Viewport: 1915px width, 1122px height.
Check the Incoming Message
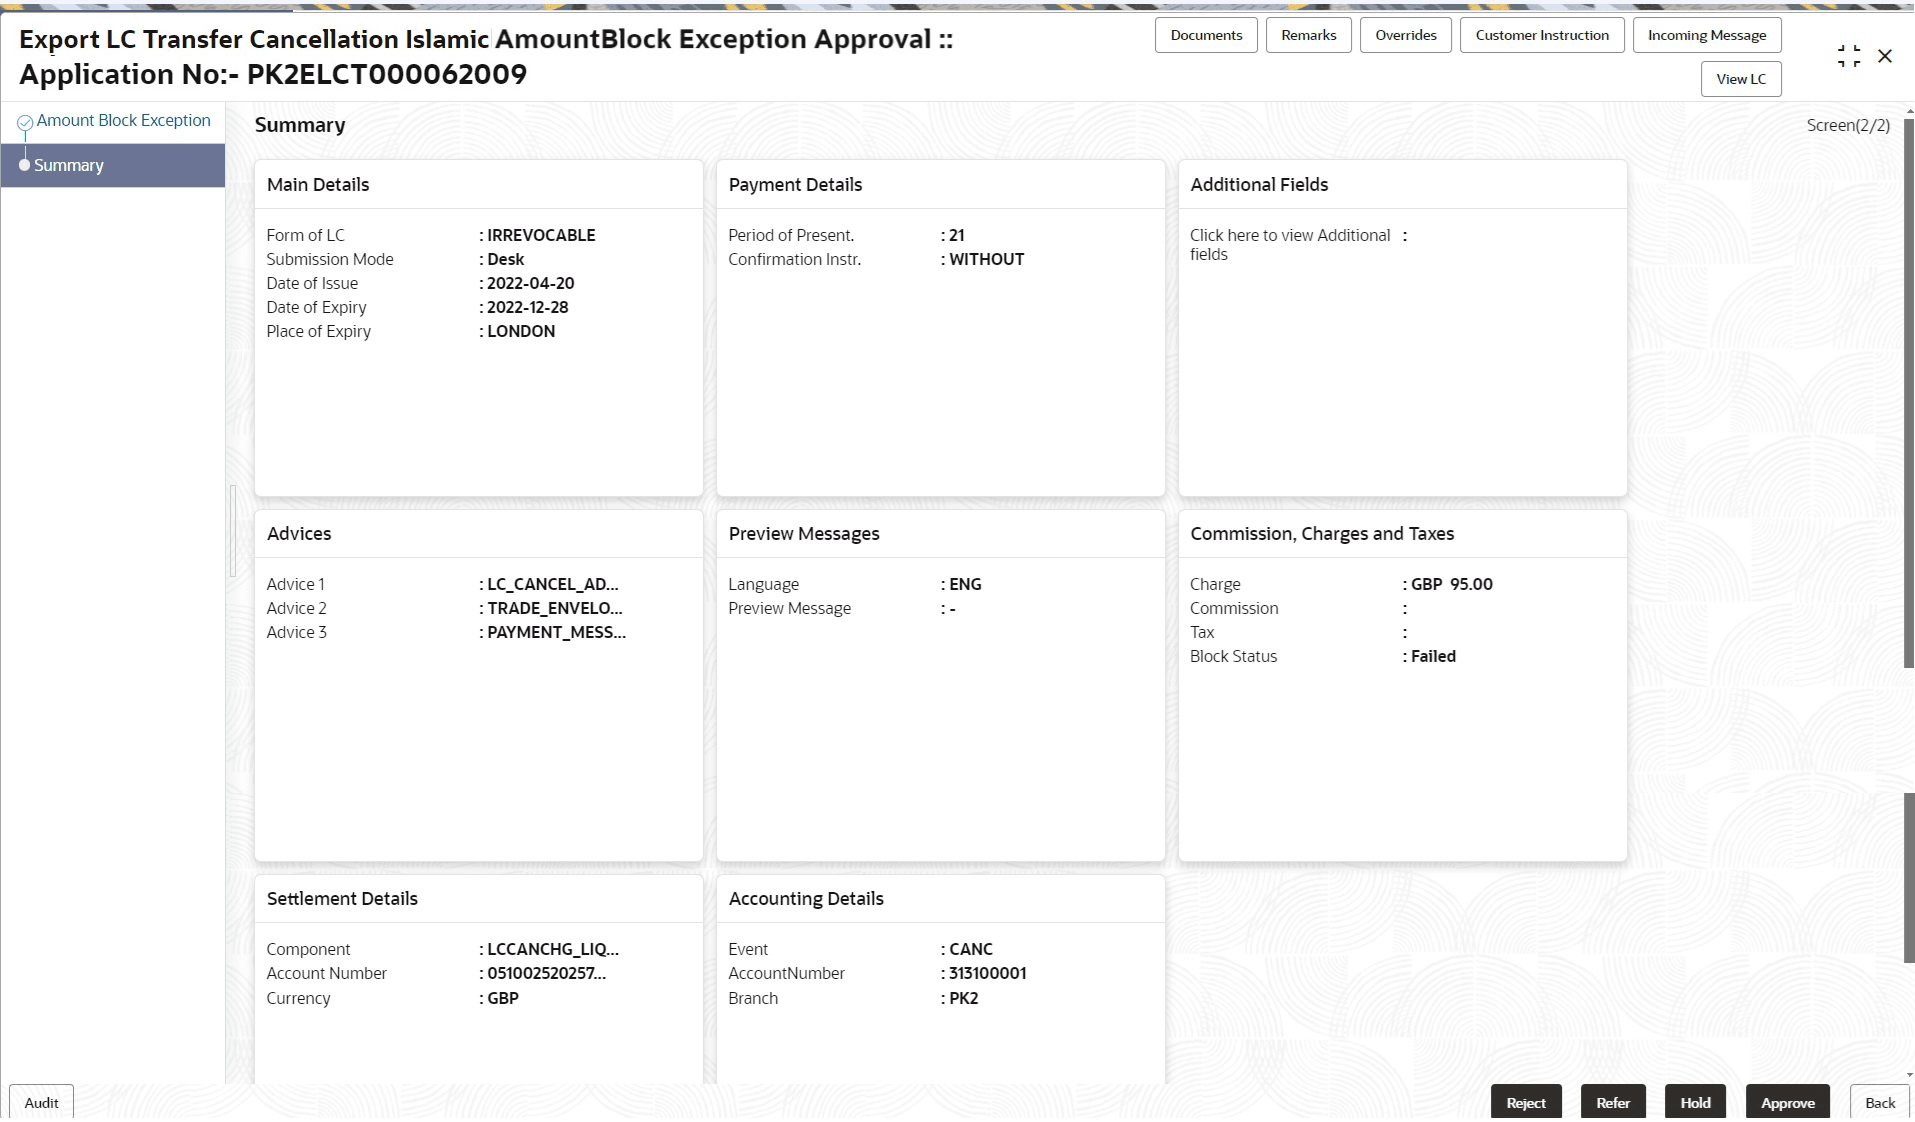pyautogui.click(x=1707, y=34)
